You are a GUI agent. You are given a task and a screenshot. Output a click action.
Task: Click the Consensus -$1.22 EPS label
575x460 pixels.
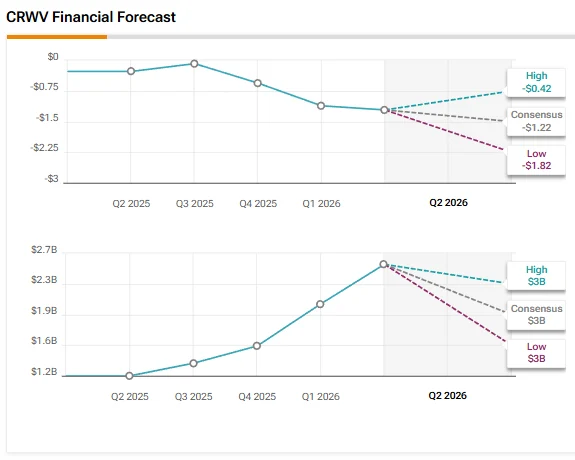coord(536,121)
